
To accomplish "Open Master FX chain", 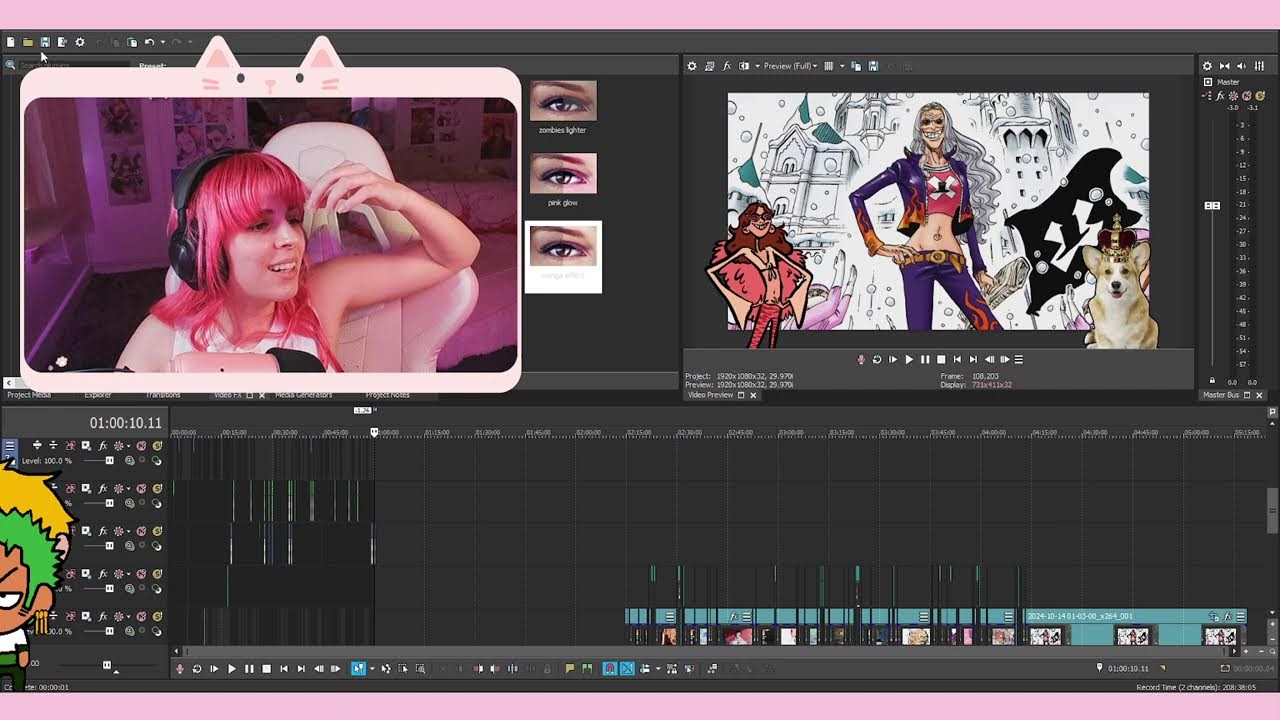I will click(1220, 96).
